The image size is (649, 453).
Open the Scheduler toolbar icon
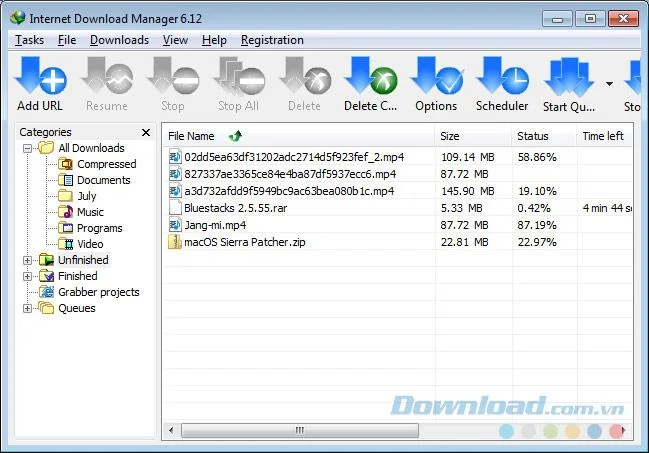pyautogui.click(x=502, y=84)
